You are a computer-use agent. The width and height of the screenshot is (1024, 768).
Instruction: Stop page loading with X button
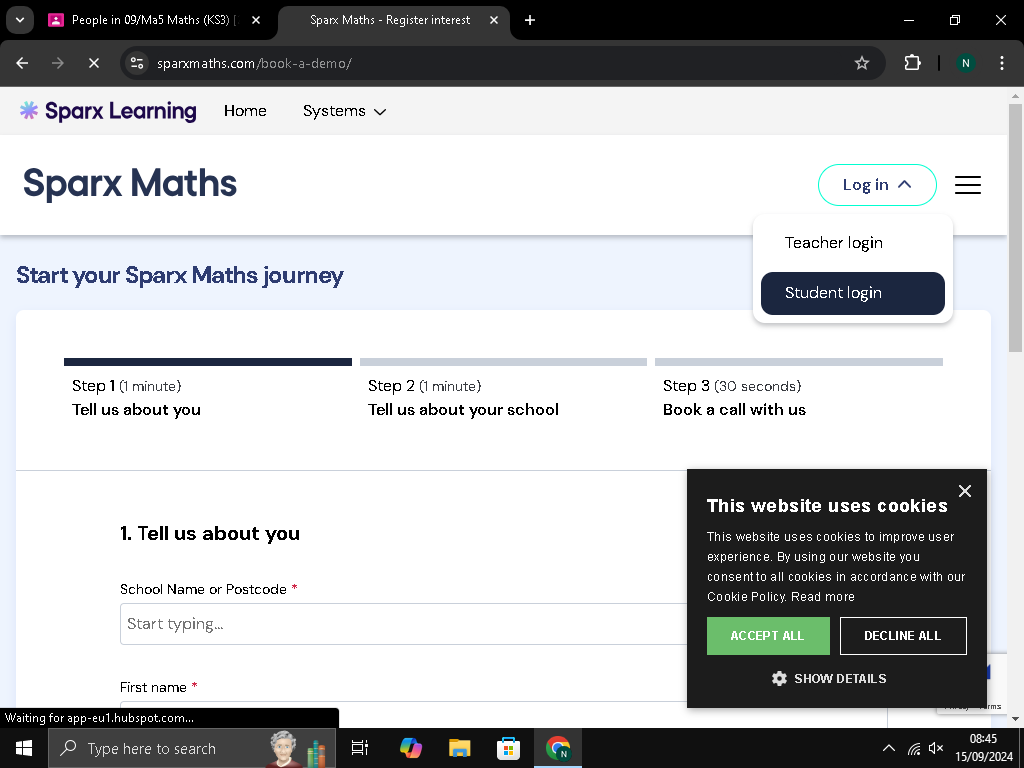[93, 63]
